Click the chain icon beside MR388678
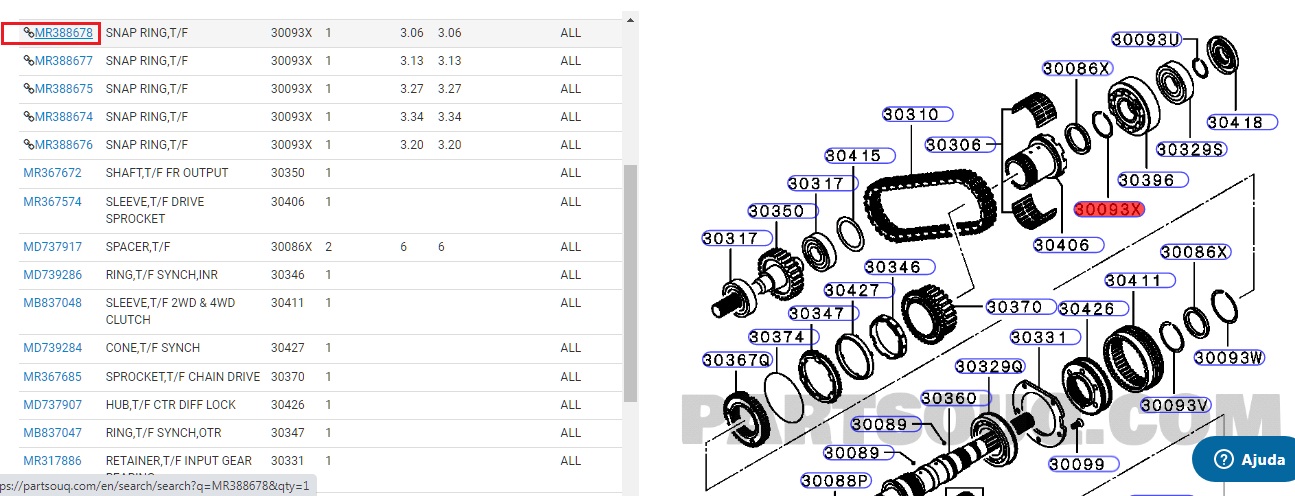 click(29, 33)
